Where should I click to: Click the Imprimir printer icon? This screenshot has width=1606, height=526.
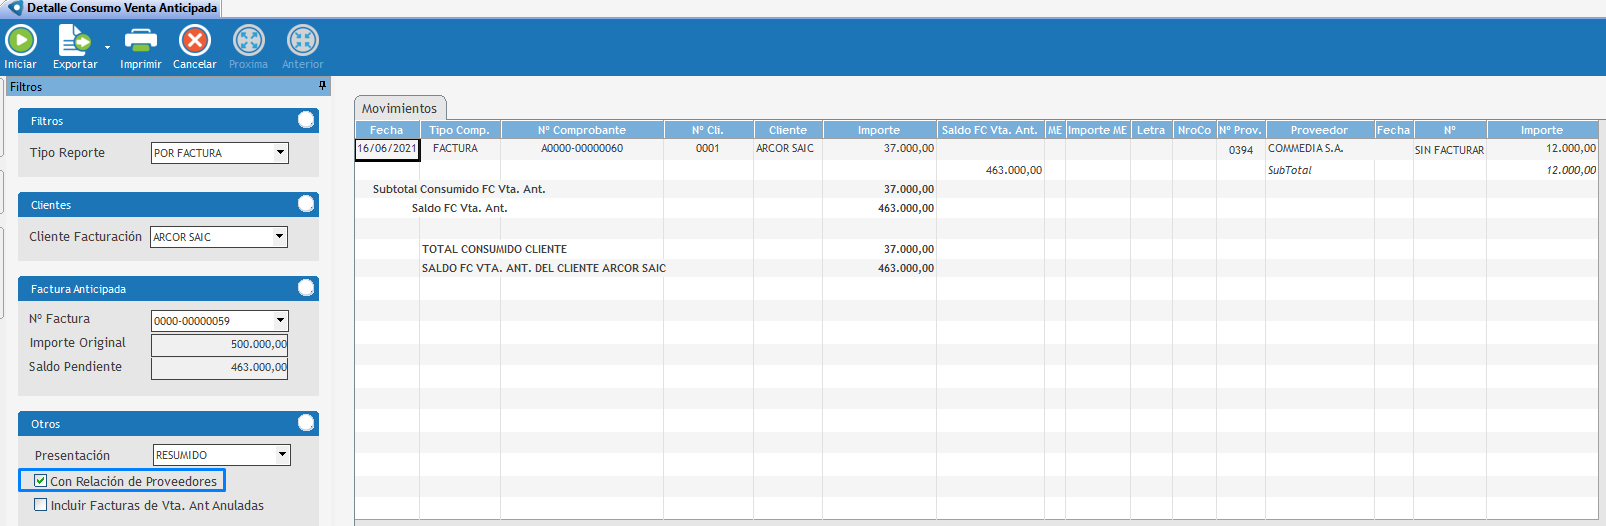tap(140, 40)
